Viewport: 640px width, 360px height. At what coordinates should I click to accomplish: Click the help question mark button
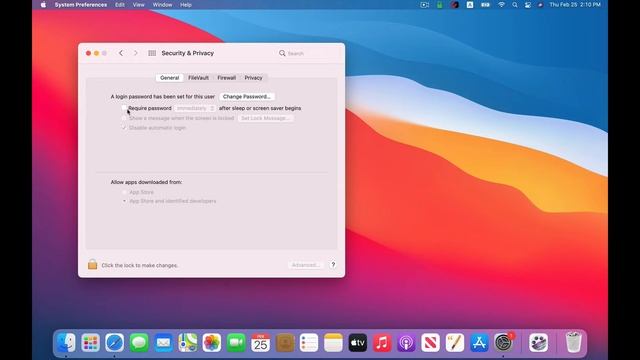click(x=333, y=264)
